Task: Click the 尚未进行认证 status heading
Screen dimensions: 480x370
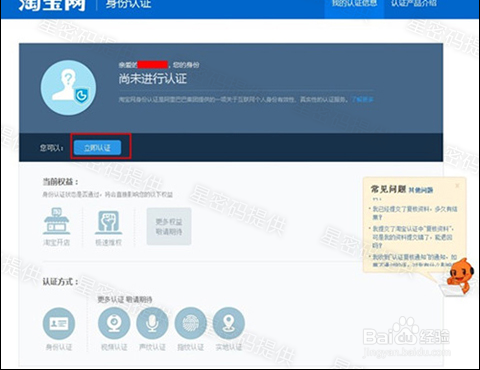Action: (x=153, y=79)
